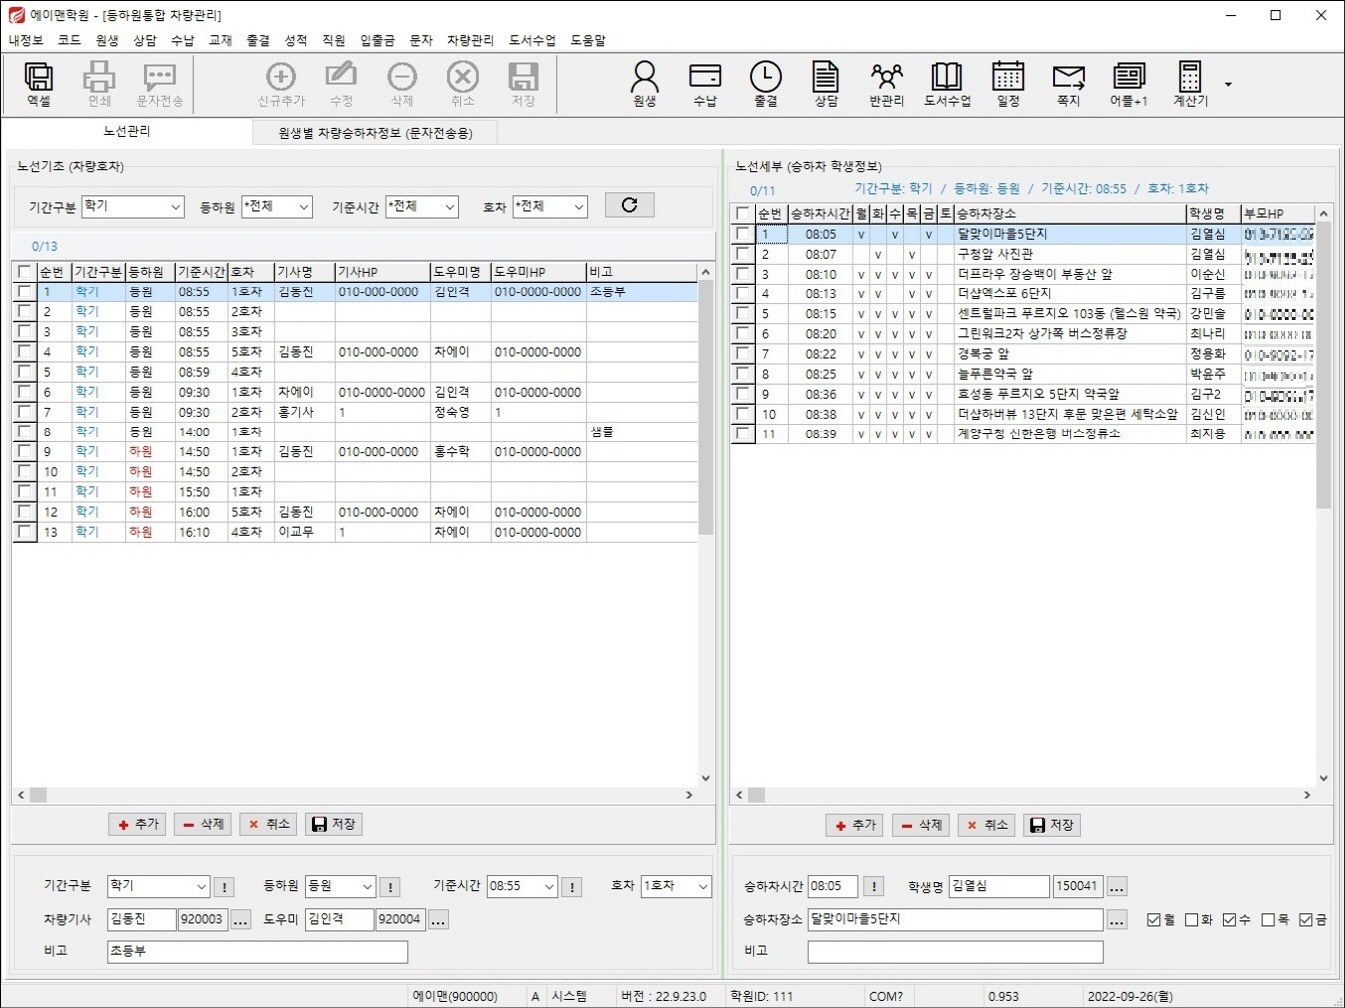Image resolution: width=1345 pixels, height=1008 pixels.
Task: Click the student list vertical scrollbar
Action: (1323, 495)
